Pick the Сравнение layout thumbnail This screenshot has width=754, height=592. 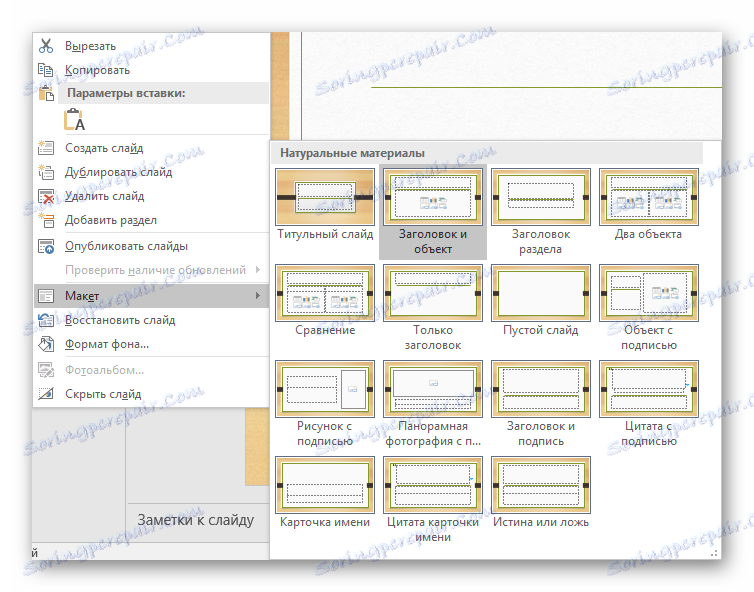point(325,293)
